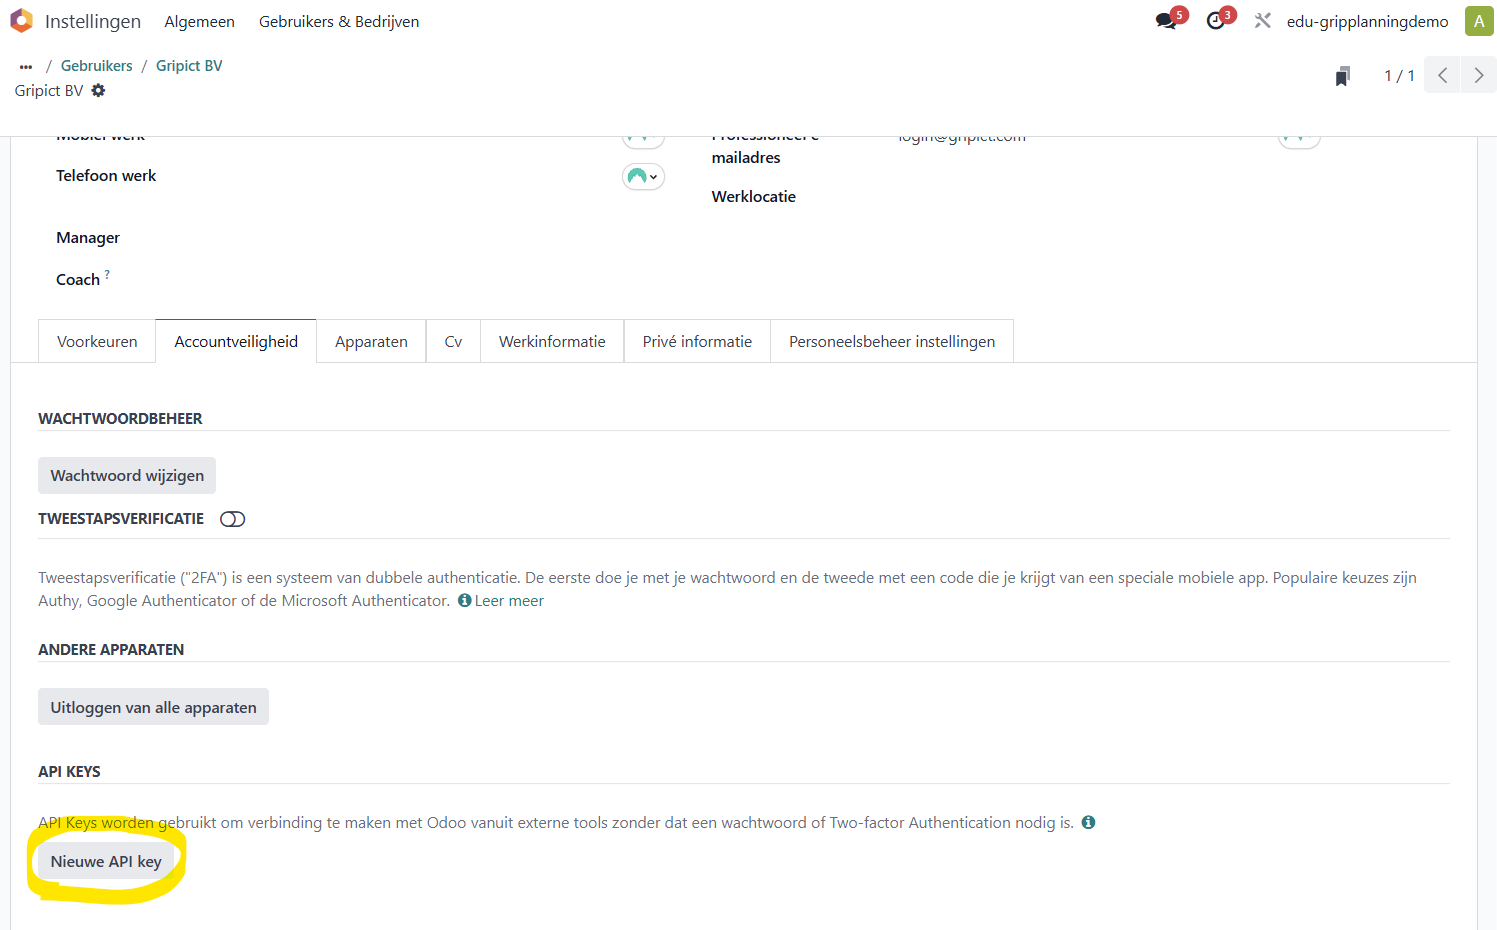Open the wrench and screwdriver tools menu

pos(1263,21)
